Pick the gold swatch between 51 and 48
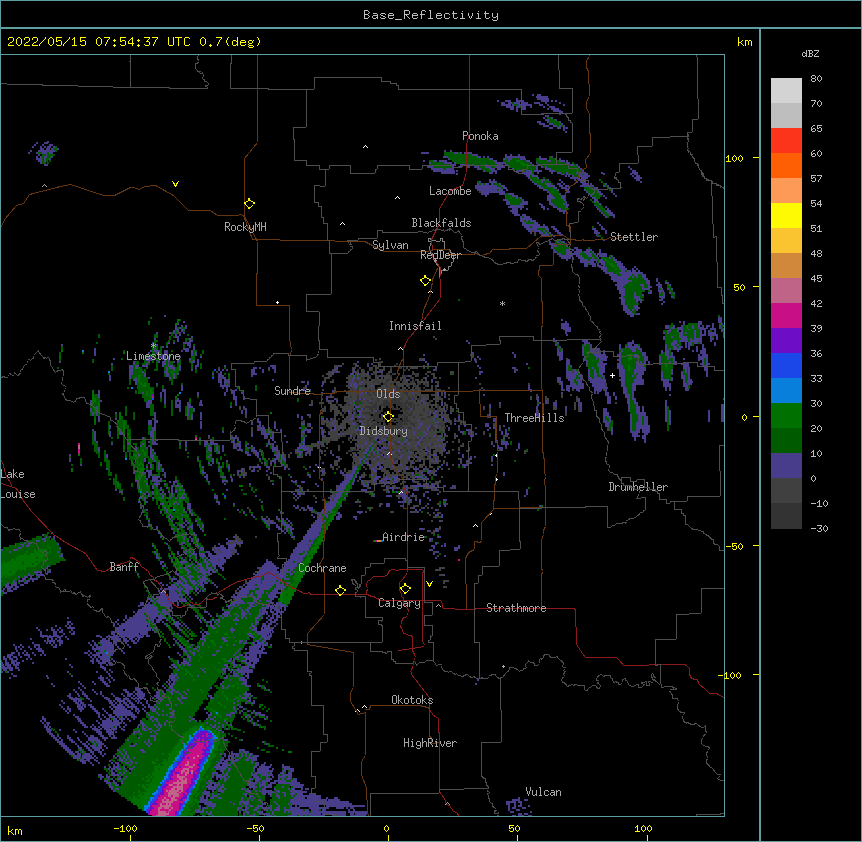 (786, 241)
